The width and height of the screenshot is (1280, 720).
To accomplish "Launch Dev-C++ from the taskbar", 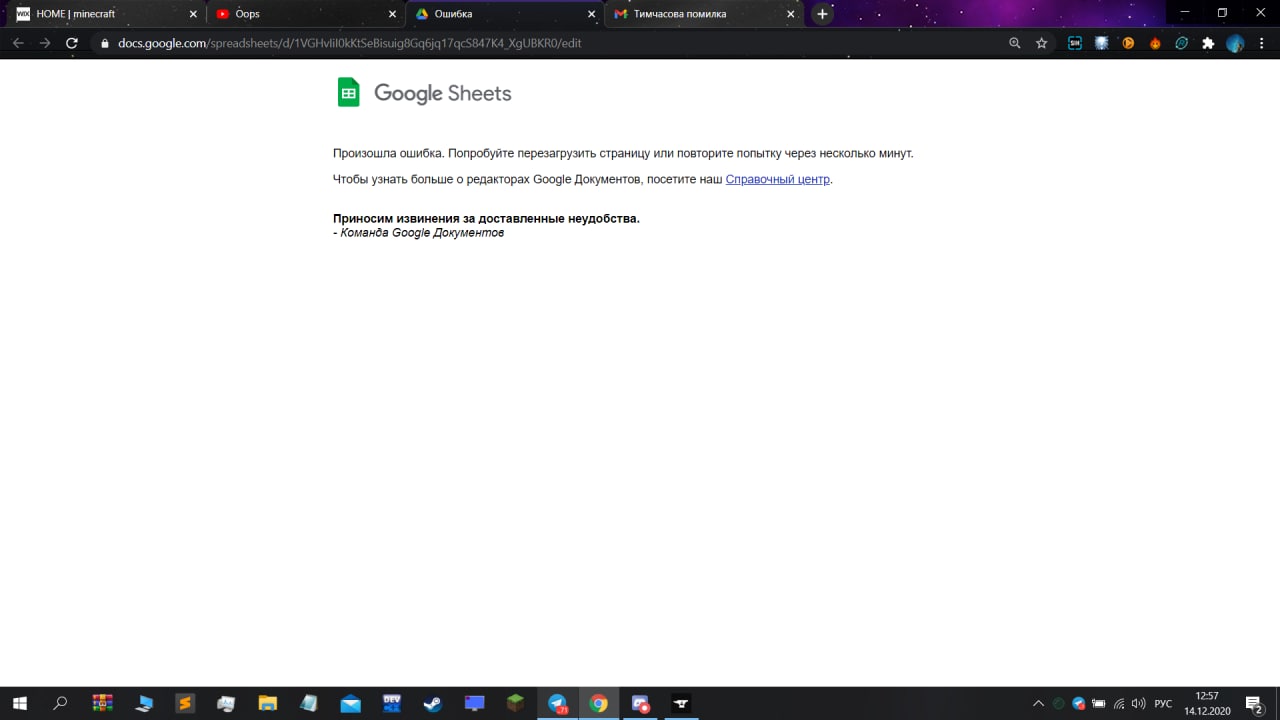I will 392,703.
